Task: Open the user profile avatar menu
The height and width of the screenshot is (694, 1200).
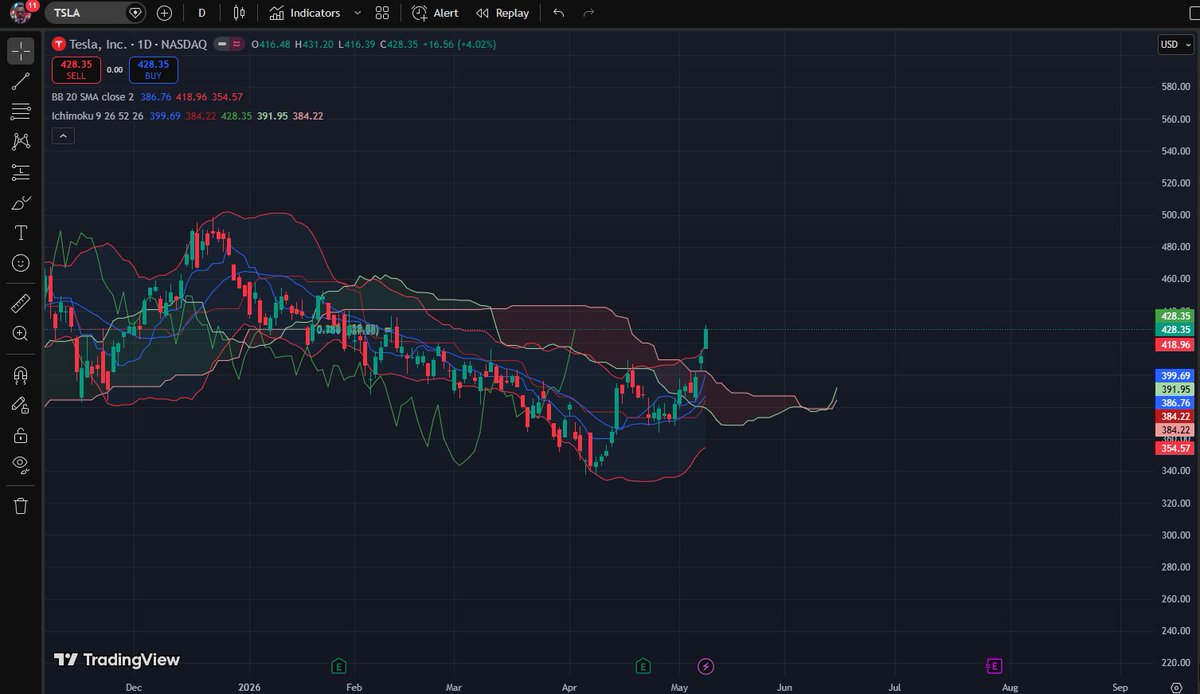Action: coord(21,13)
